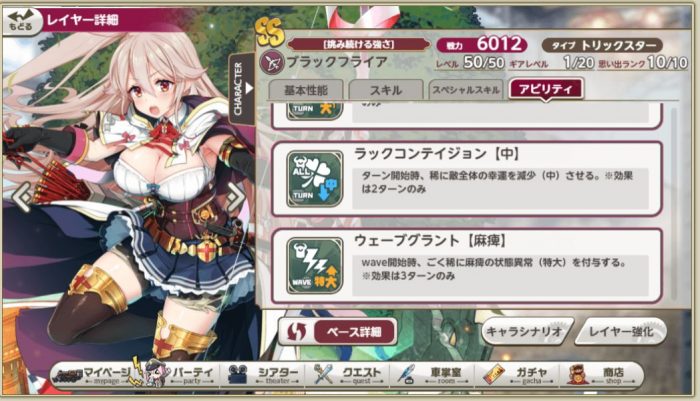Open the キャラシナリオ button
Screen dimensions: 700x401
point(525,332)
